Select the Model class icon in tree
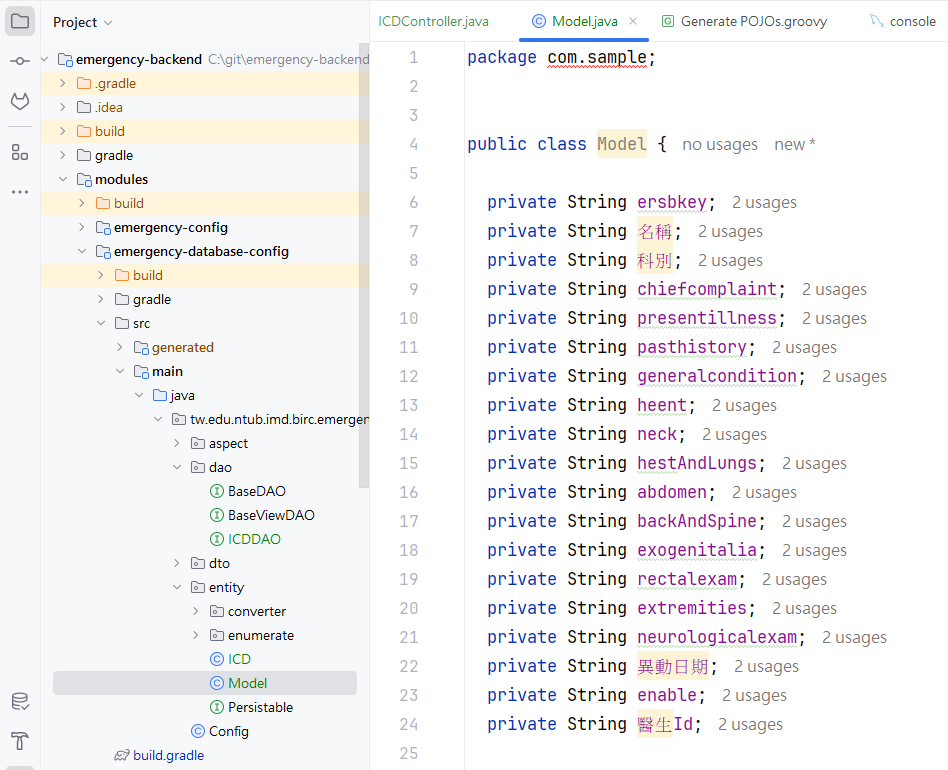The height and width of the screenshot is (770, 948). coord(216,684)
